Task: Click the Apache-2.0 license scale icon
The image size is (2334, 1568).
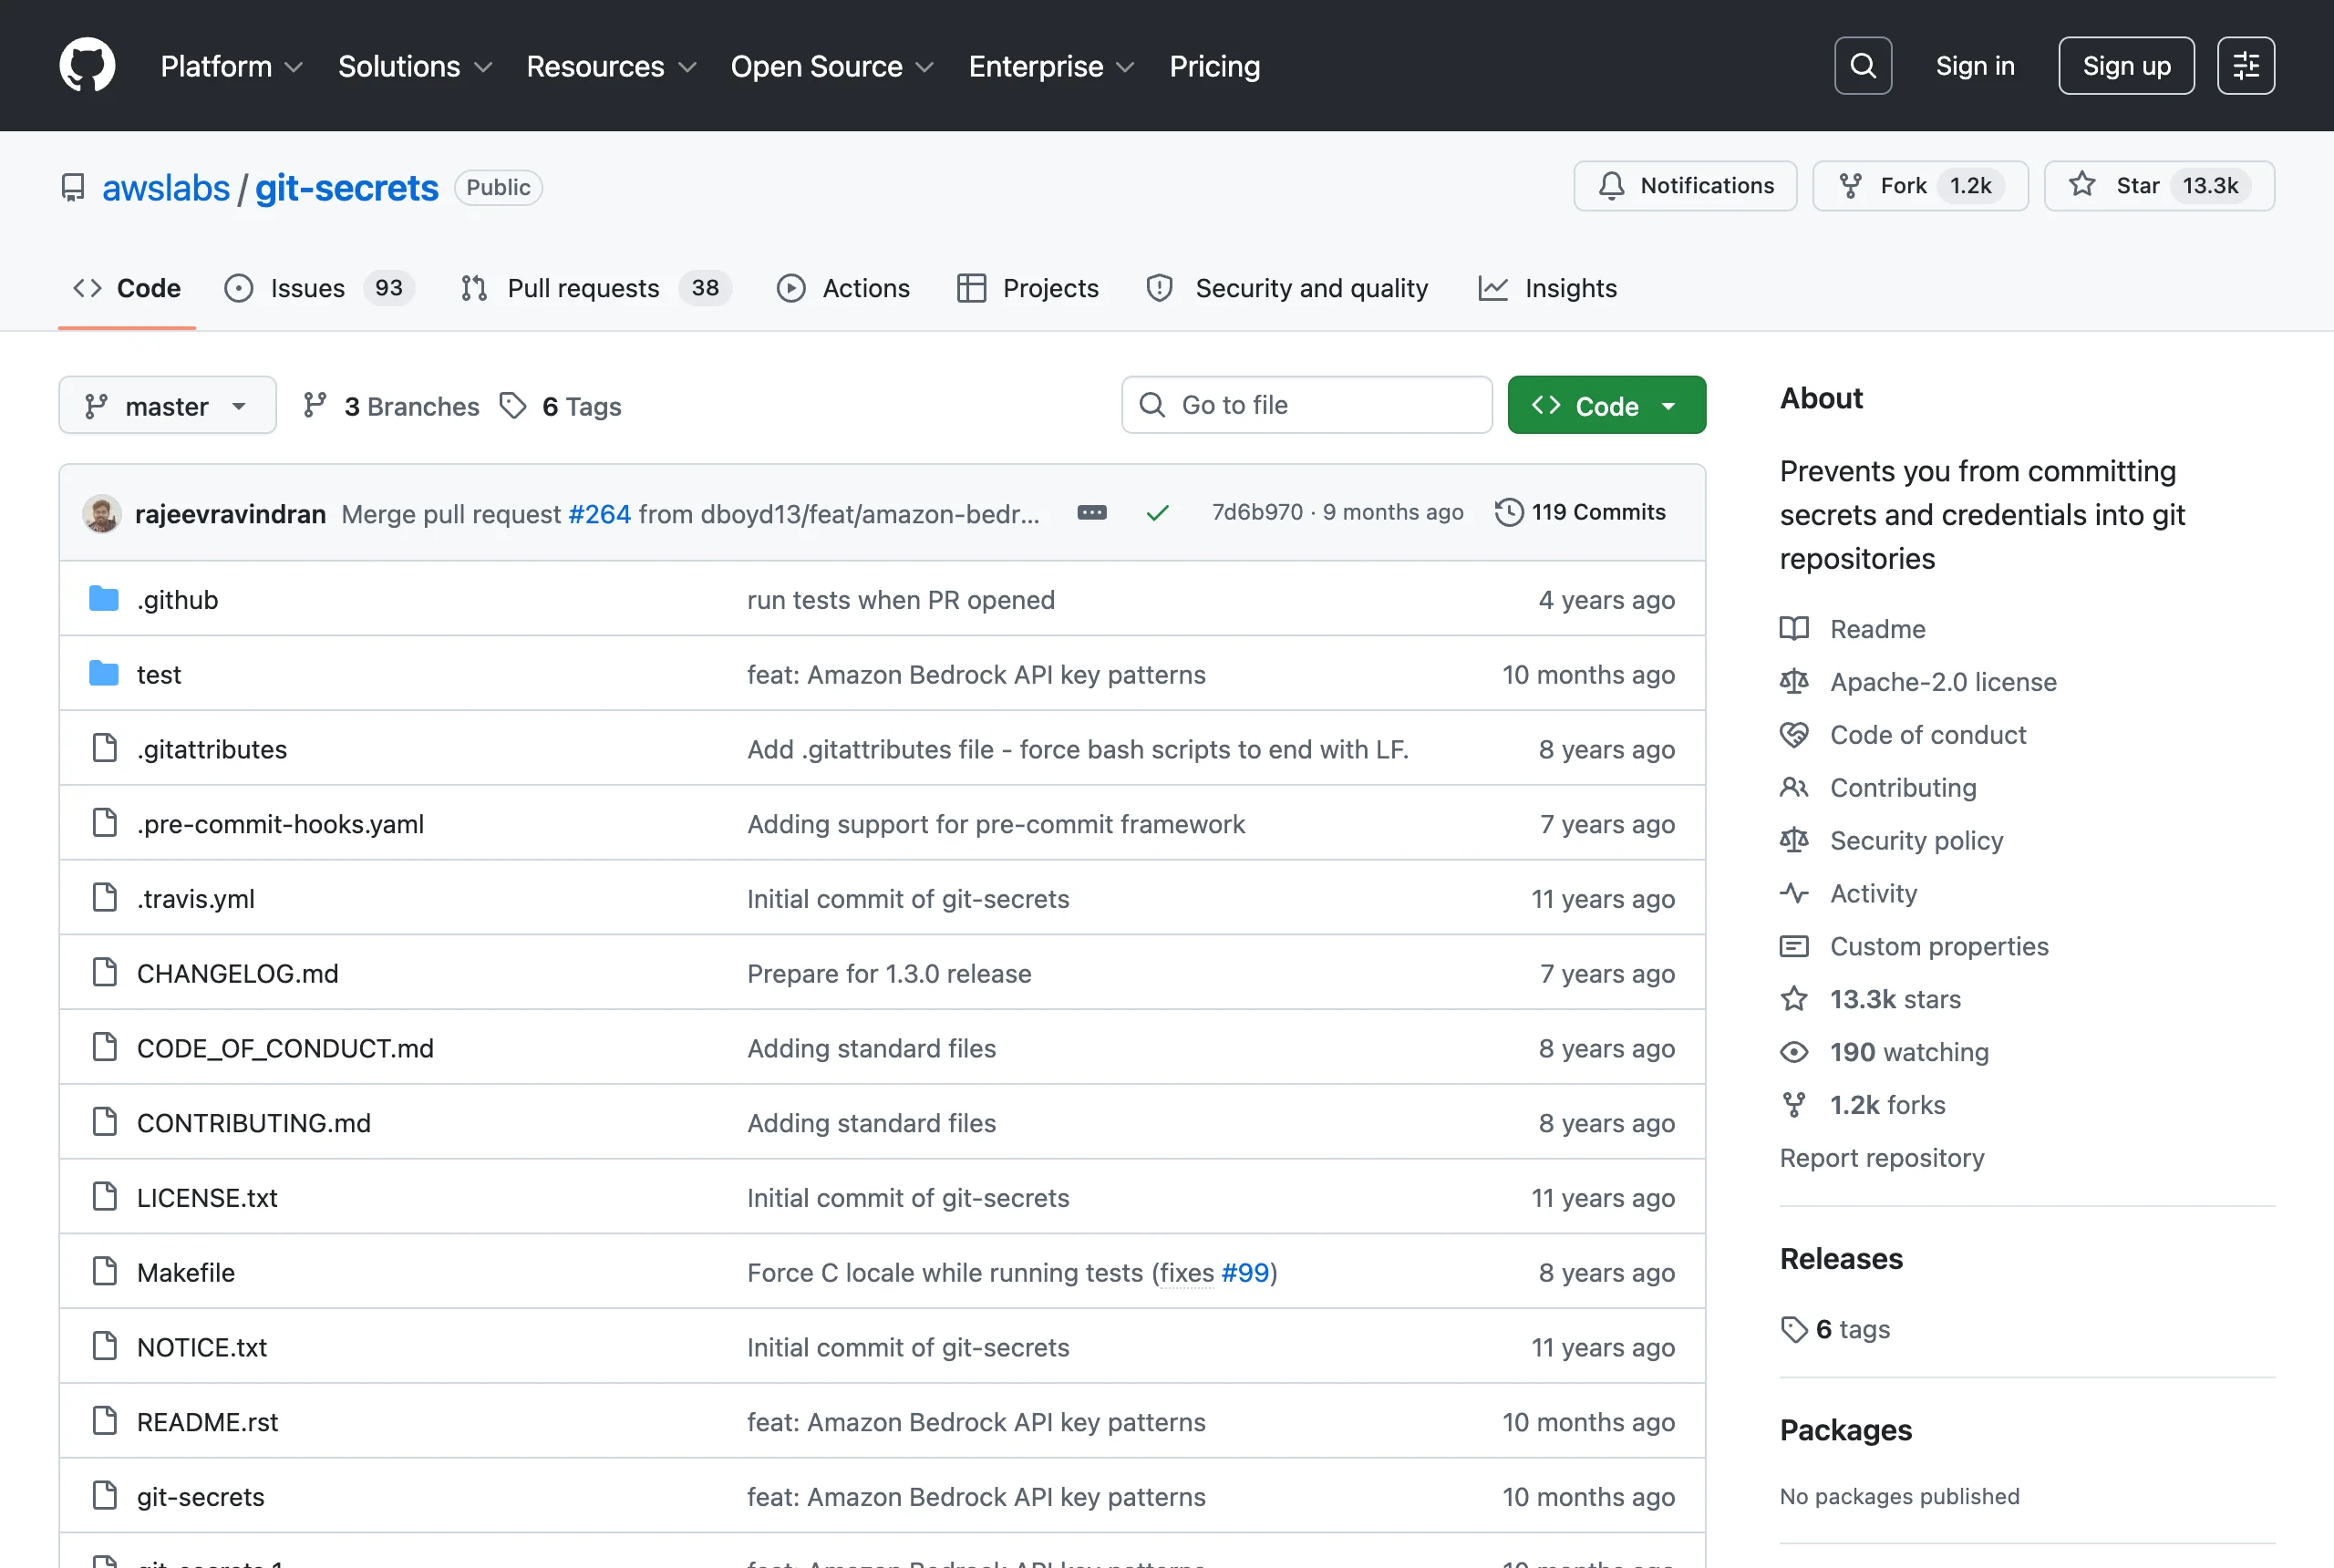Action: (x=1794, y=682)
